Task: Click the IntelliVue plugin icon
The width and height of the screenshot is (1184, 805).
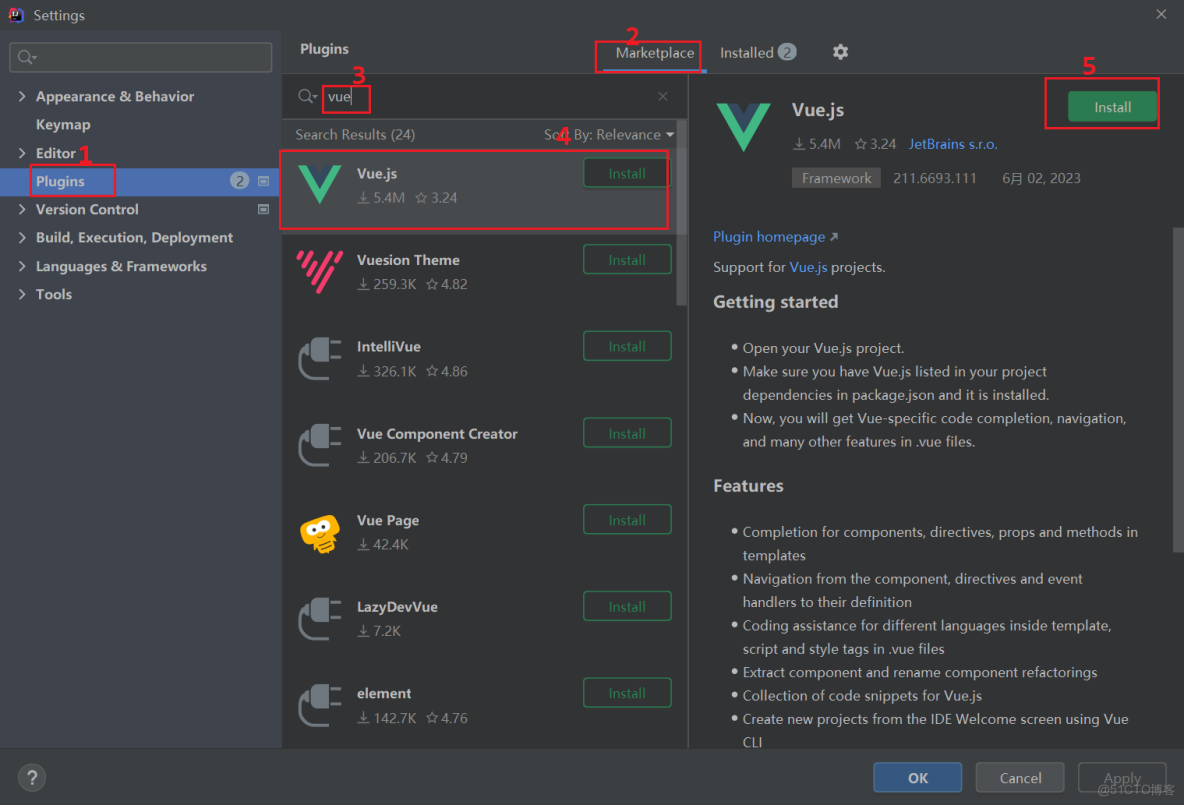Action: (319, 358)
